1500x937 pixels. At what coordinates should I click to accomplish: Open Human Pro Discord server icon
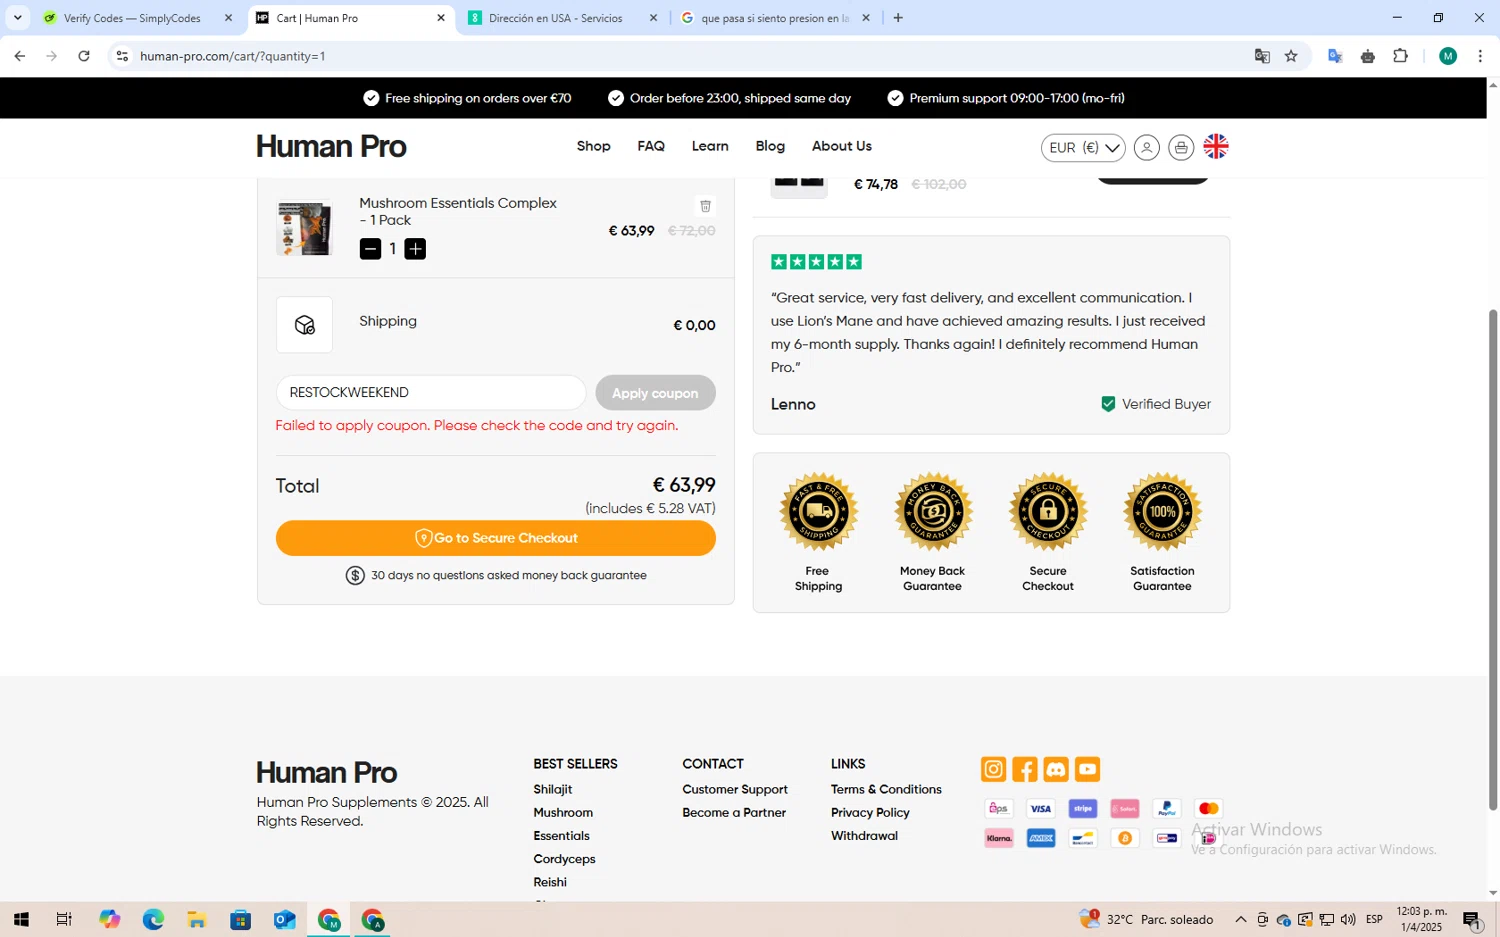click(1056, 769)
